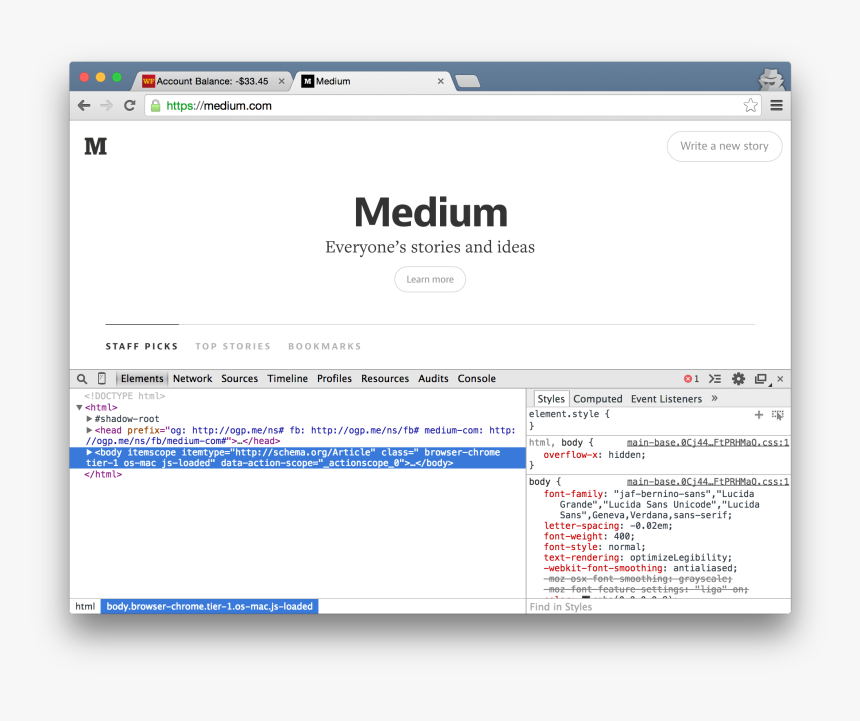The image size is (860, 721).
Task: Open the Profiles DevTools tab
Action: pos(334,378)
